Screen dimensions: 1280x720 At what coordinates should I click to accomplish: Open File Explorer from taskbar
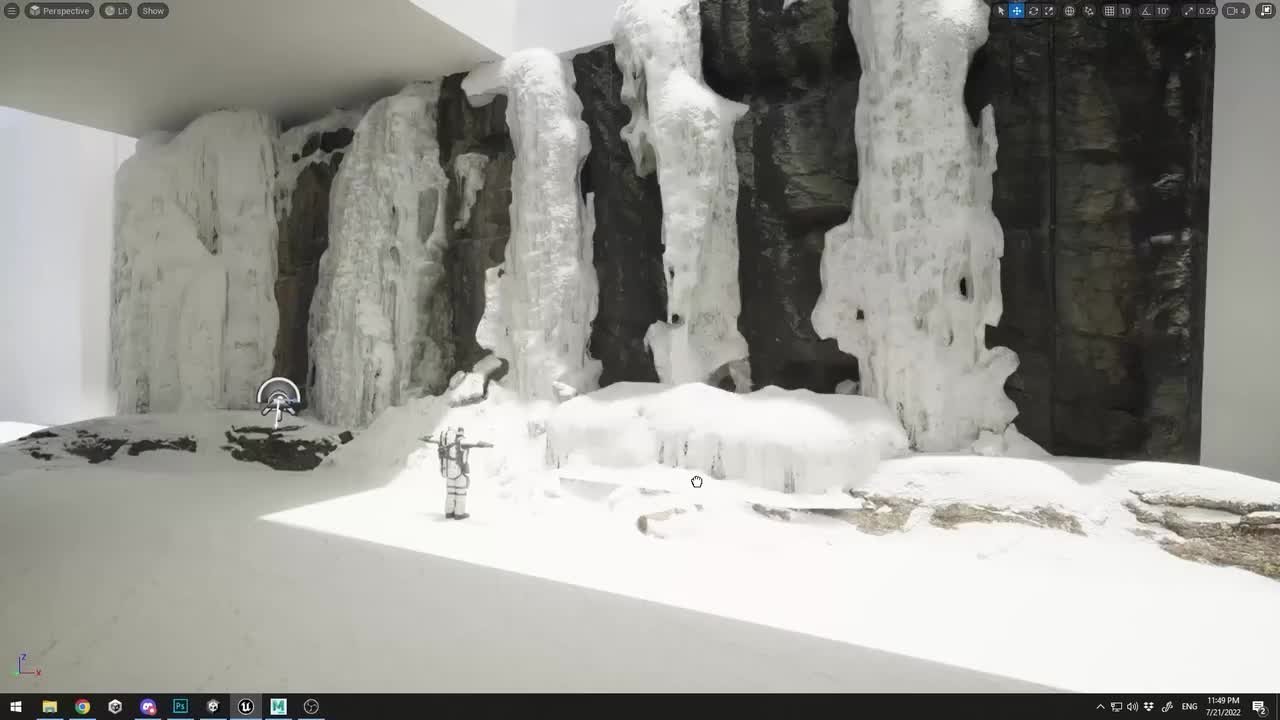49,706
